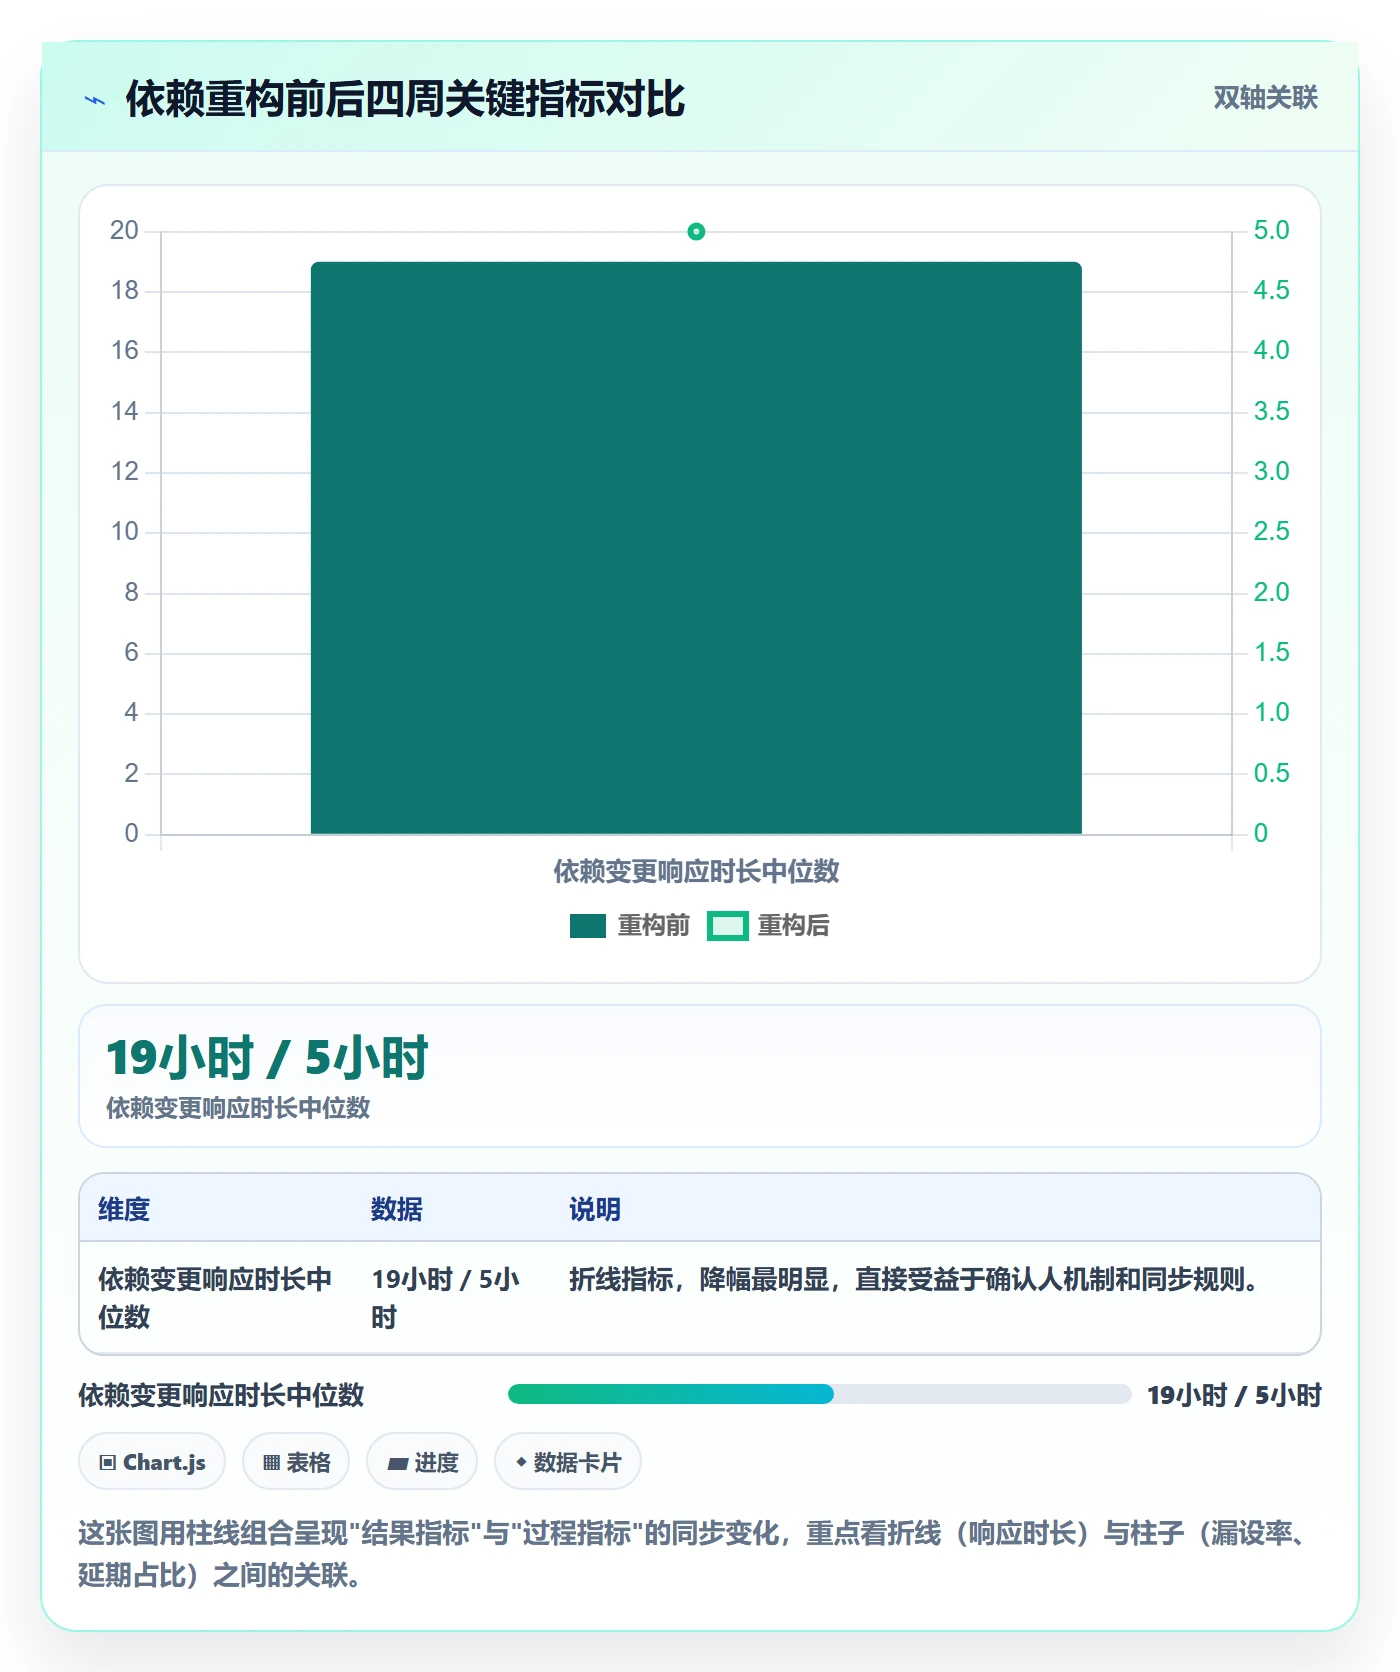The image size is (1400, 1672).
Task: Click the left axis tick 18
Action: 124,291
